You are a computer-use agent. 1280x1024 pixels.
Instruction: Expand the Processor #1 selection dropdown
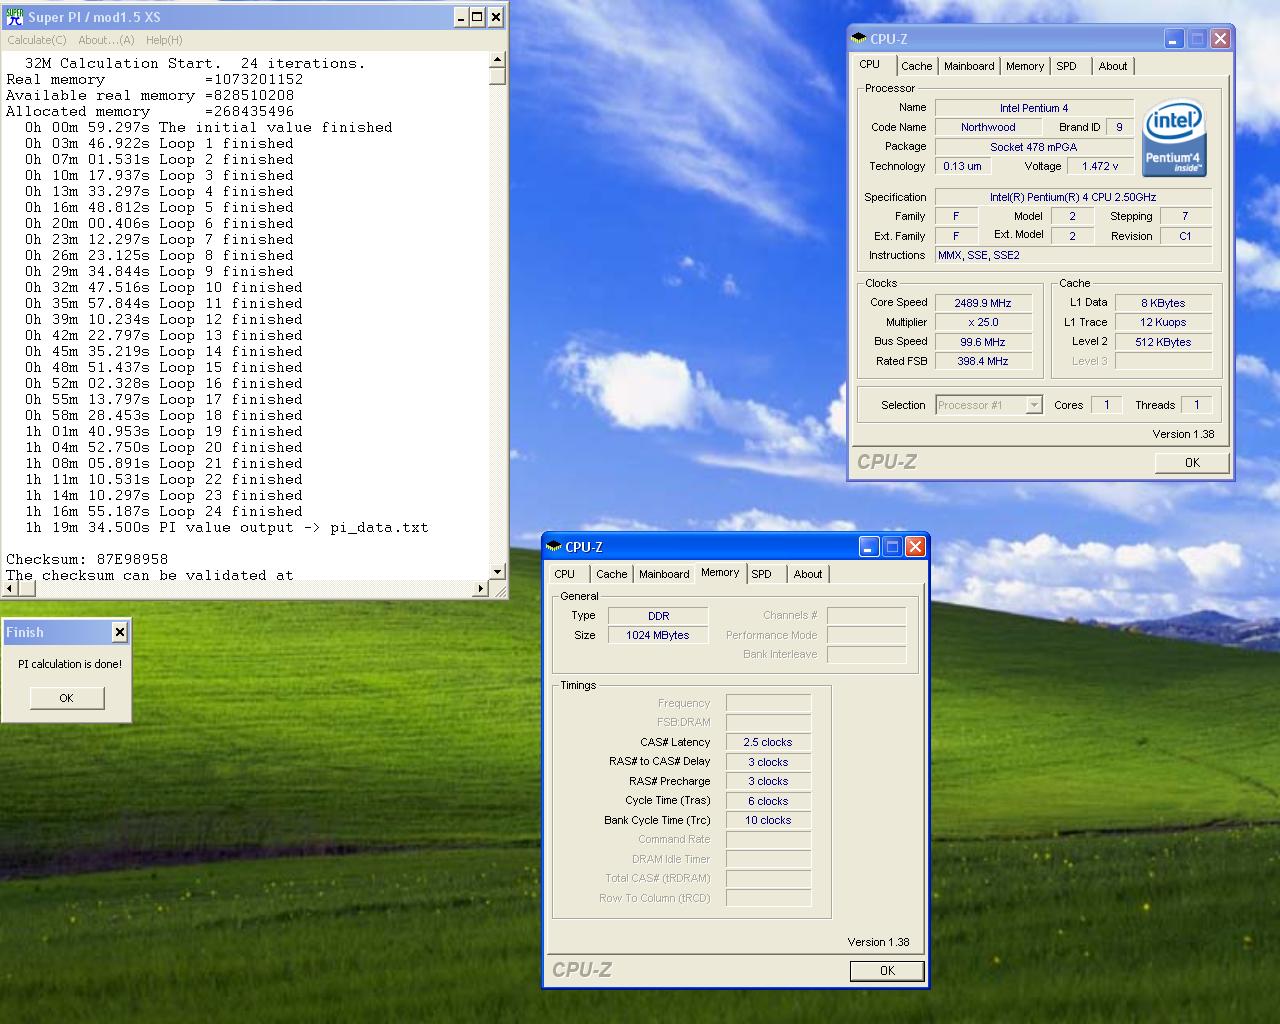pyautogui.click(x=1034, y=405)
